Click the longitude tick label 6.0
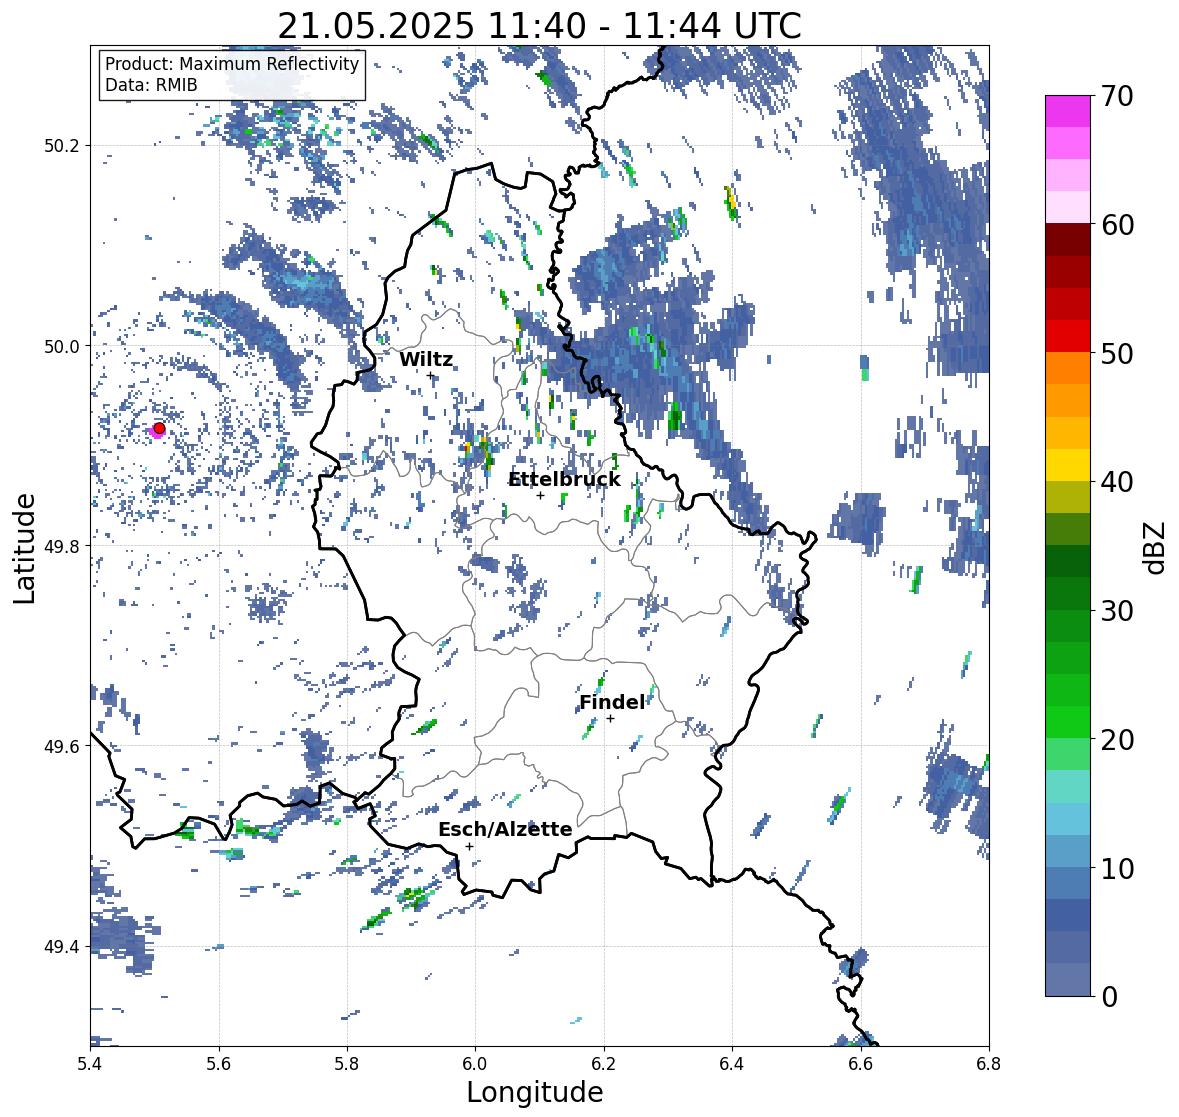Image resolution: width=1179 pixels, height=1117 pixels. click(x=475, y=1063)
